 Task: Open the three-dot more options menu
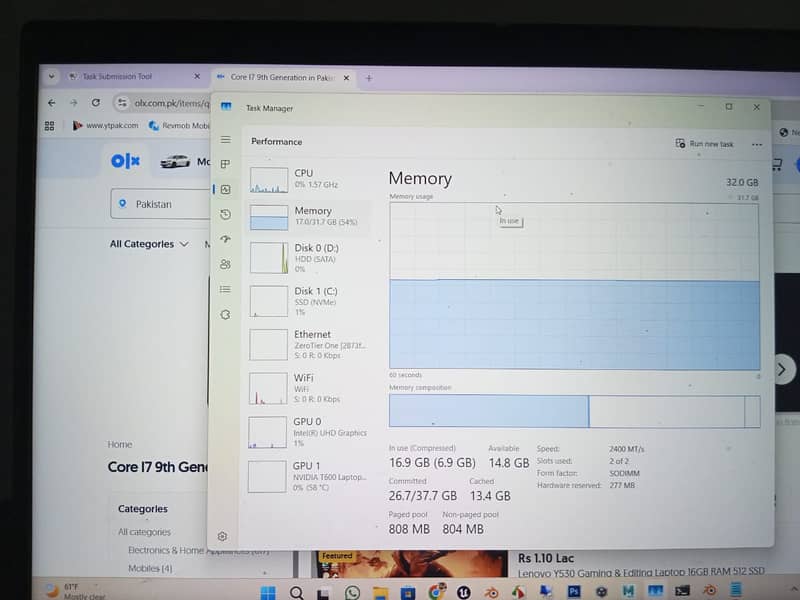tap(757, 144)
